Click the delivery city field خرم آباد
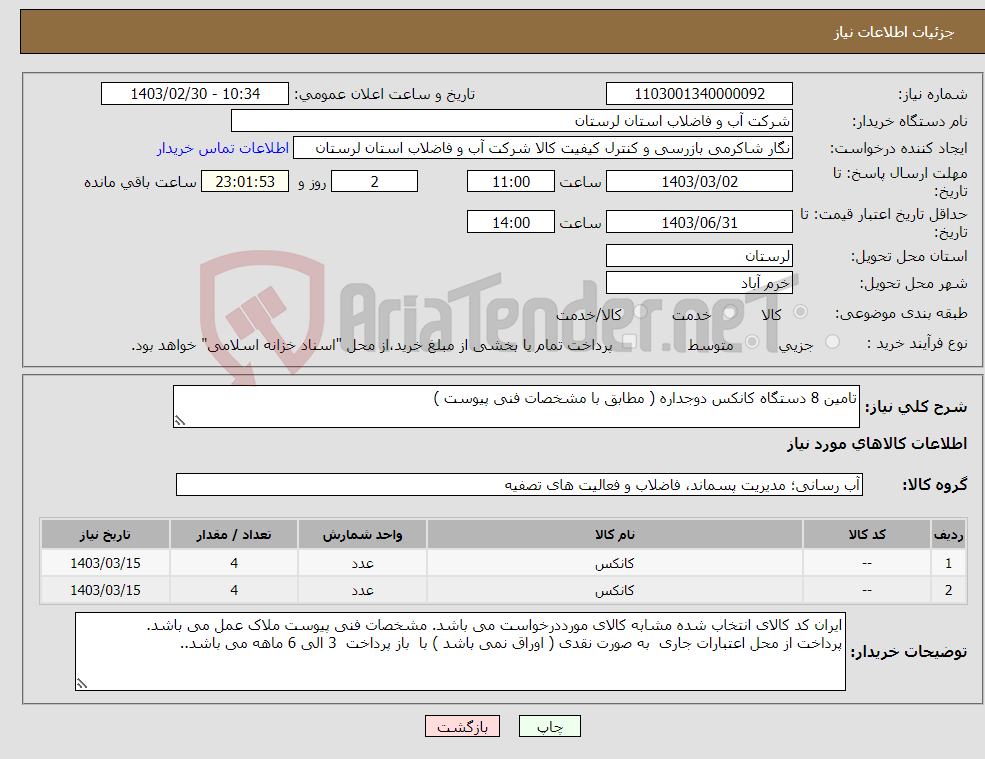The height and width of the screenshot is (759, 985). click(x=699, y=283)
